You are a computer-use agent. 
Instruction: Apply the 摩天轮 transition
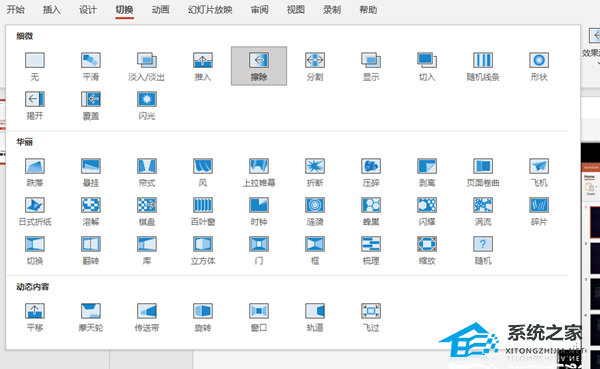[91, 317]
